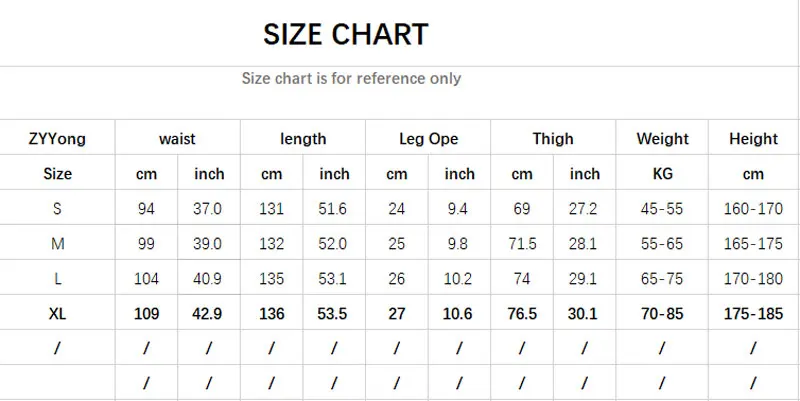Click the L height cell 170-180
The width and height of the screenshot is (800, 401).
pos(753,279)
